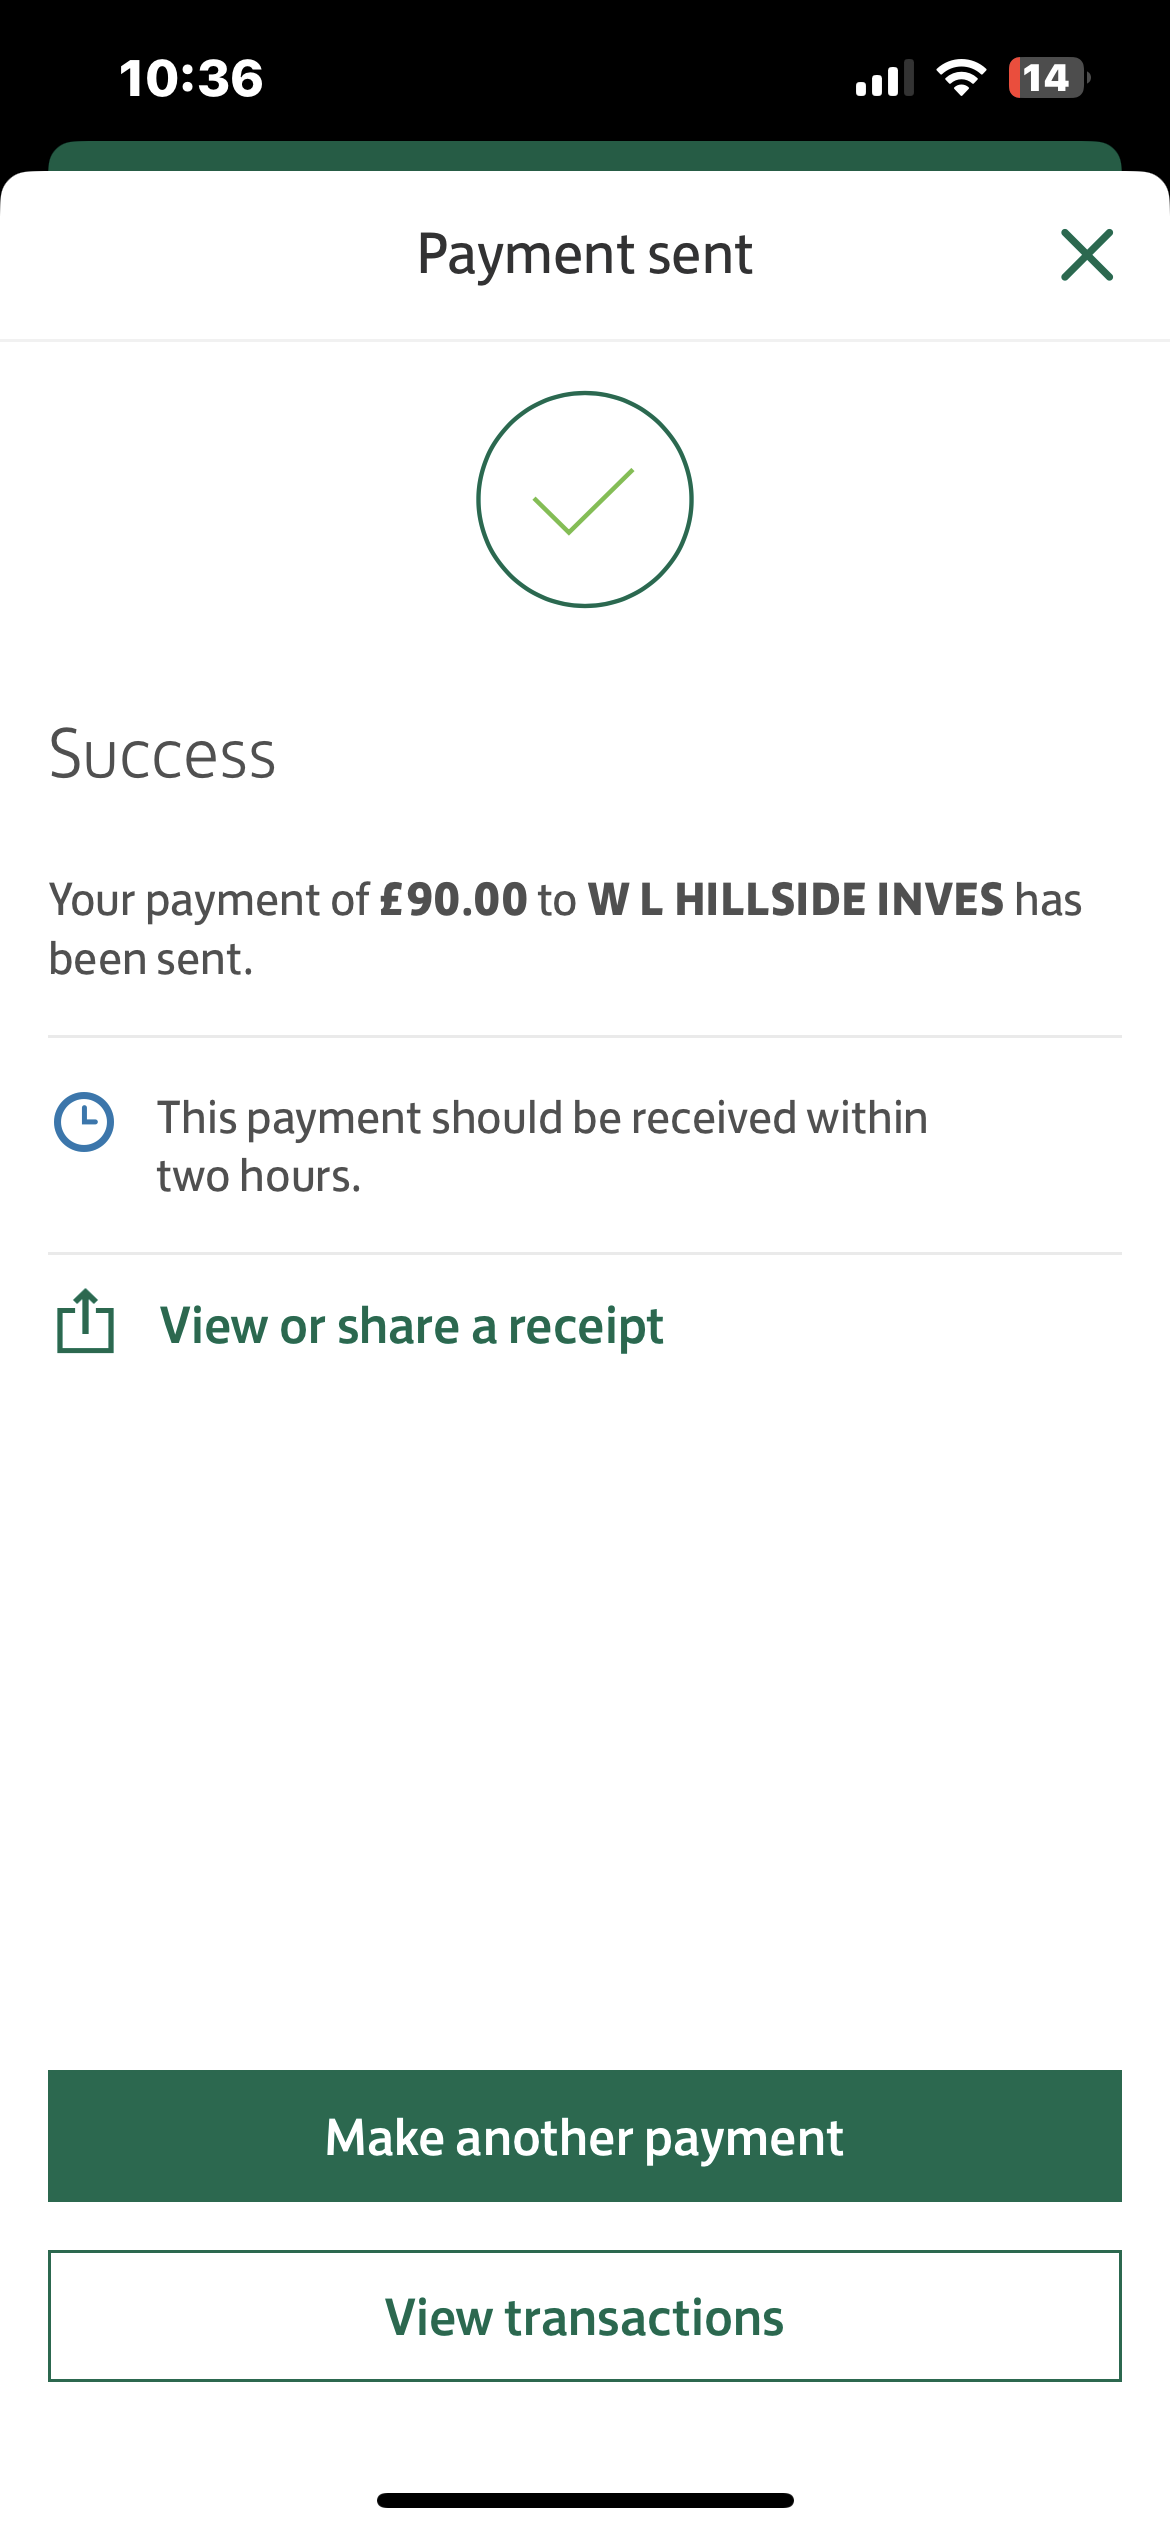Tap the cellular signal bars icon
The image size is (1170, 2532).
click(x=884, y=78)
